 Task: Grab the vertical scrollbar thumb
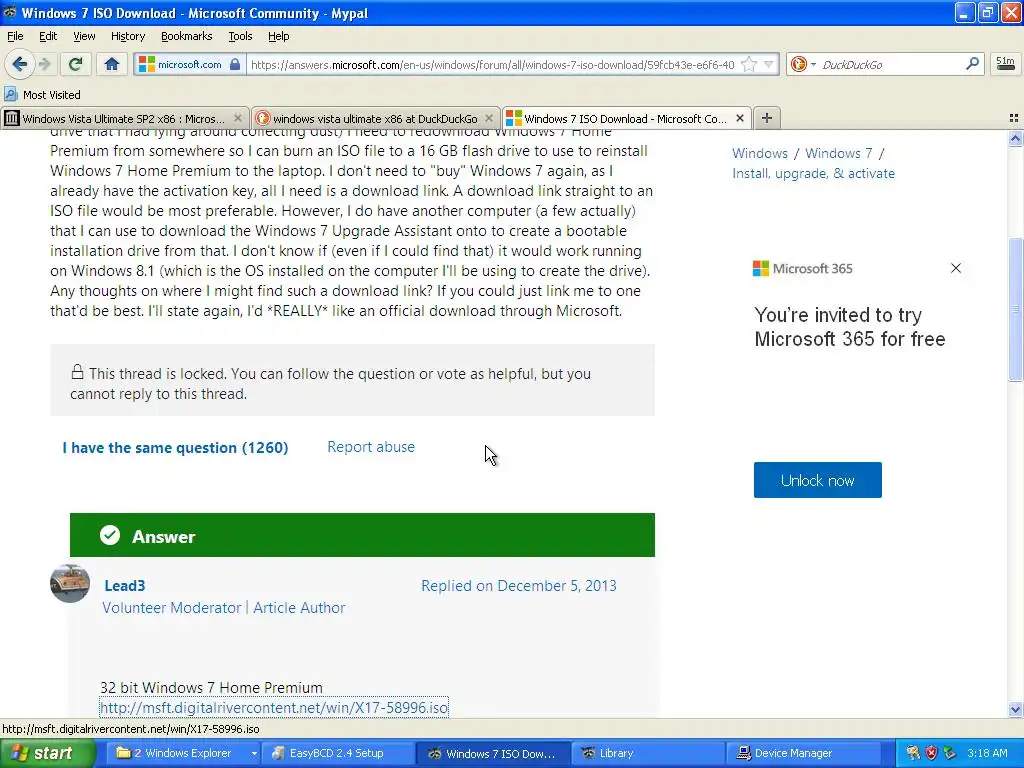pos(1015,309)
